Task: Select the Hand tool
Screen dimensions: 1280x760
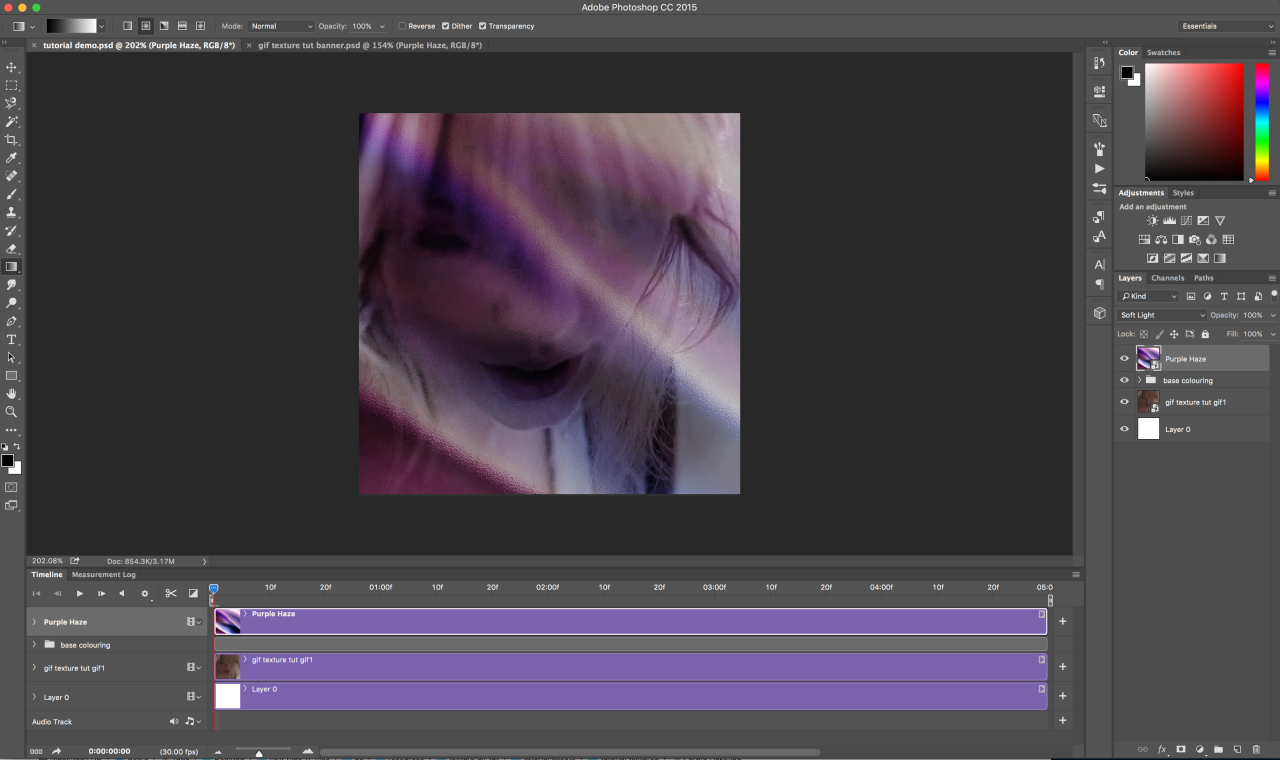Action: click(12, 394)
